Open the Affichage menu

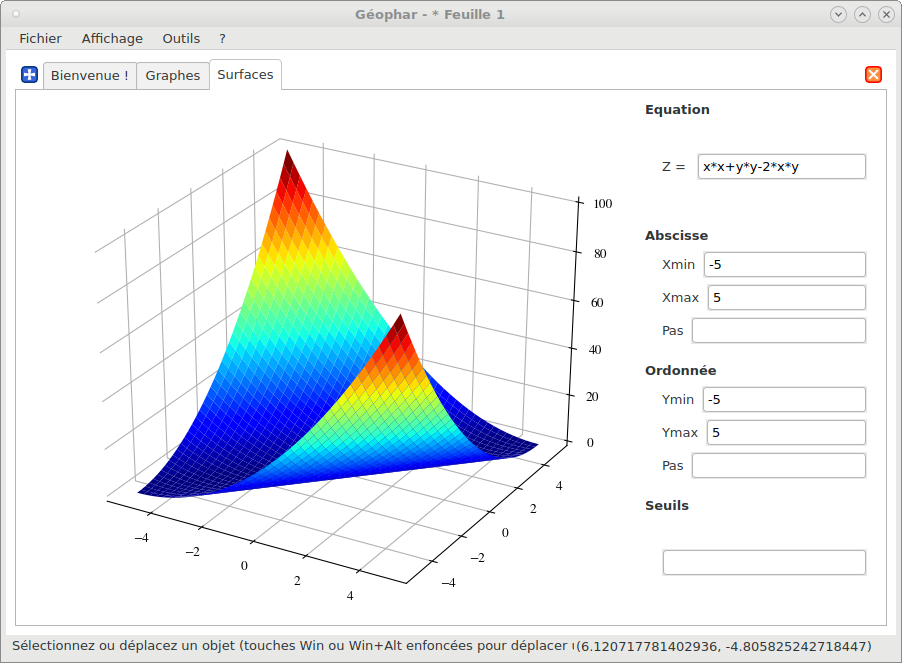coord(112,39)
